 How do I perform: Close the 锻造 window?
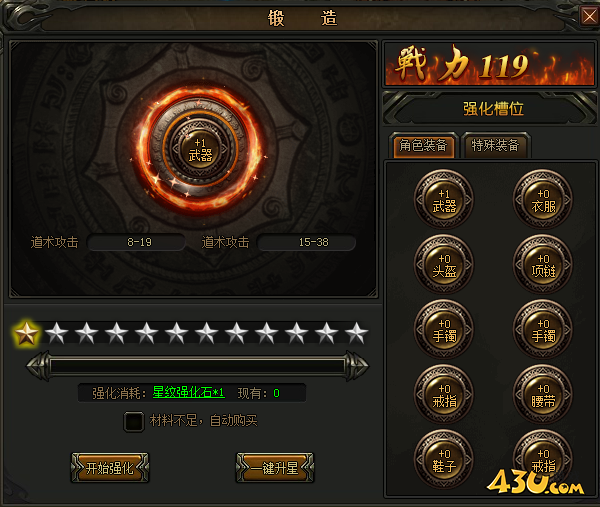click(589, 16)
